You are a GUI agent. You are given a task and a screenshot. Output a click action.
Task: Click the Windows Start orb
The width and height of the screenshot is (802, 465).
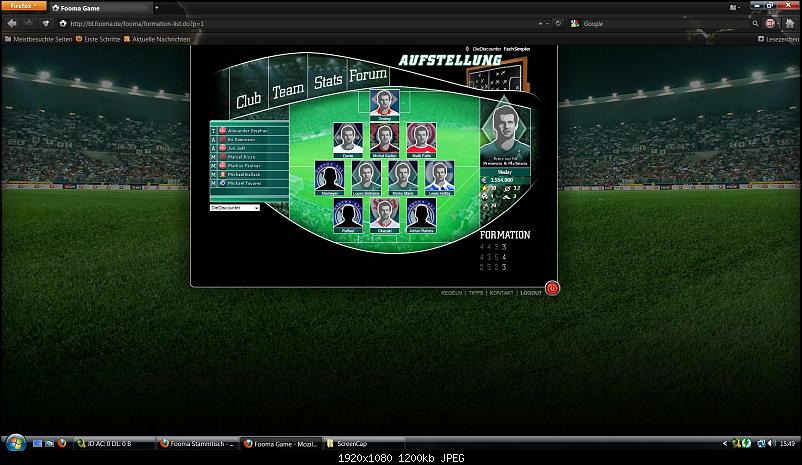click(x=14, y=443)
